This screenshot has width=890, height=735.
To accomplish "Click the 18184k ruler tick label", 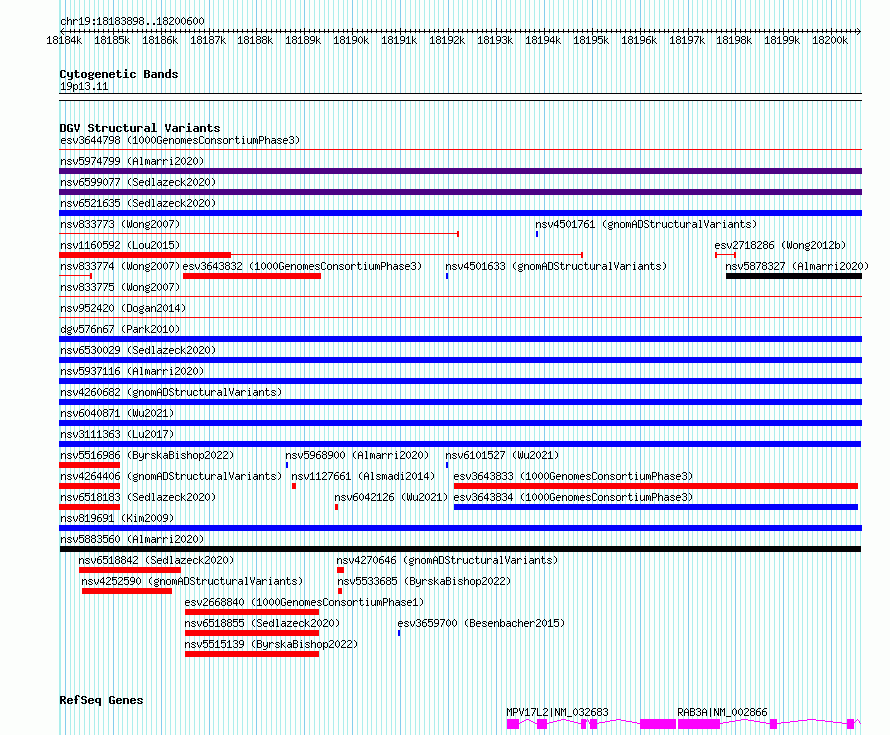I will tap(64, 40).
